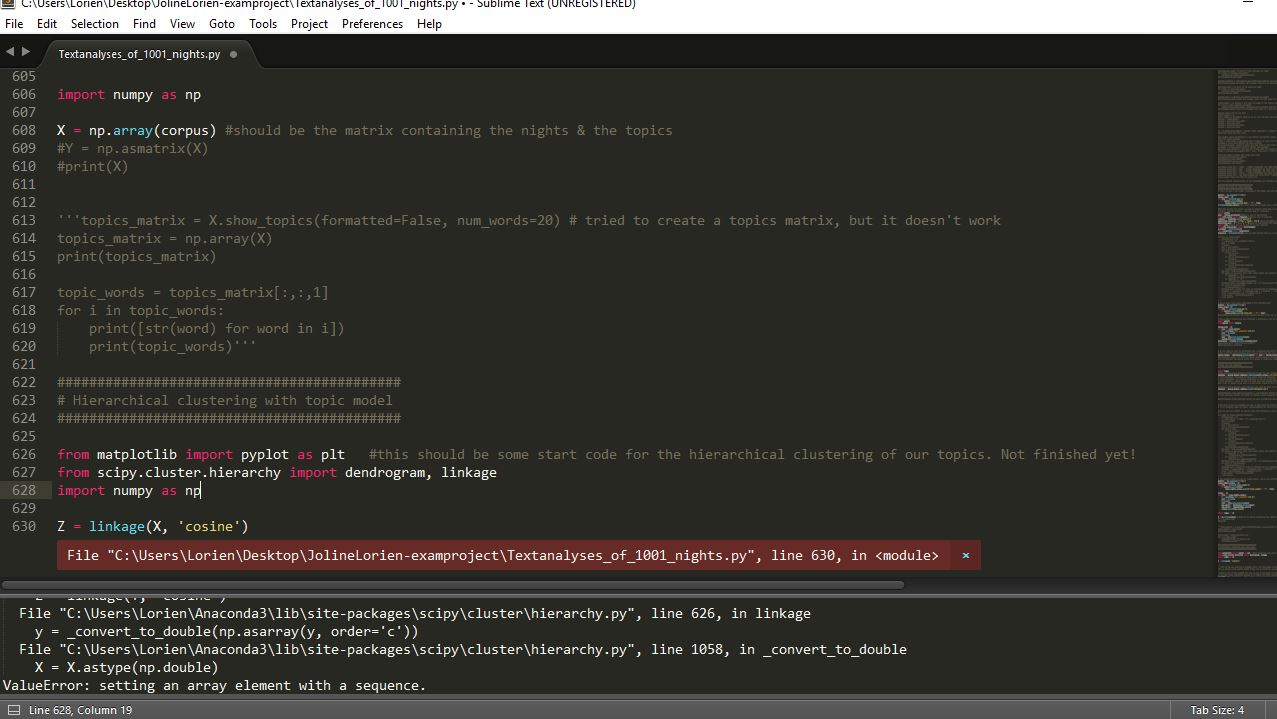Open the Preferences menu
This screenshot has width=1277, height=719.
click(372, 23)
